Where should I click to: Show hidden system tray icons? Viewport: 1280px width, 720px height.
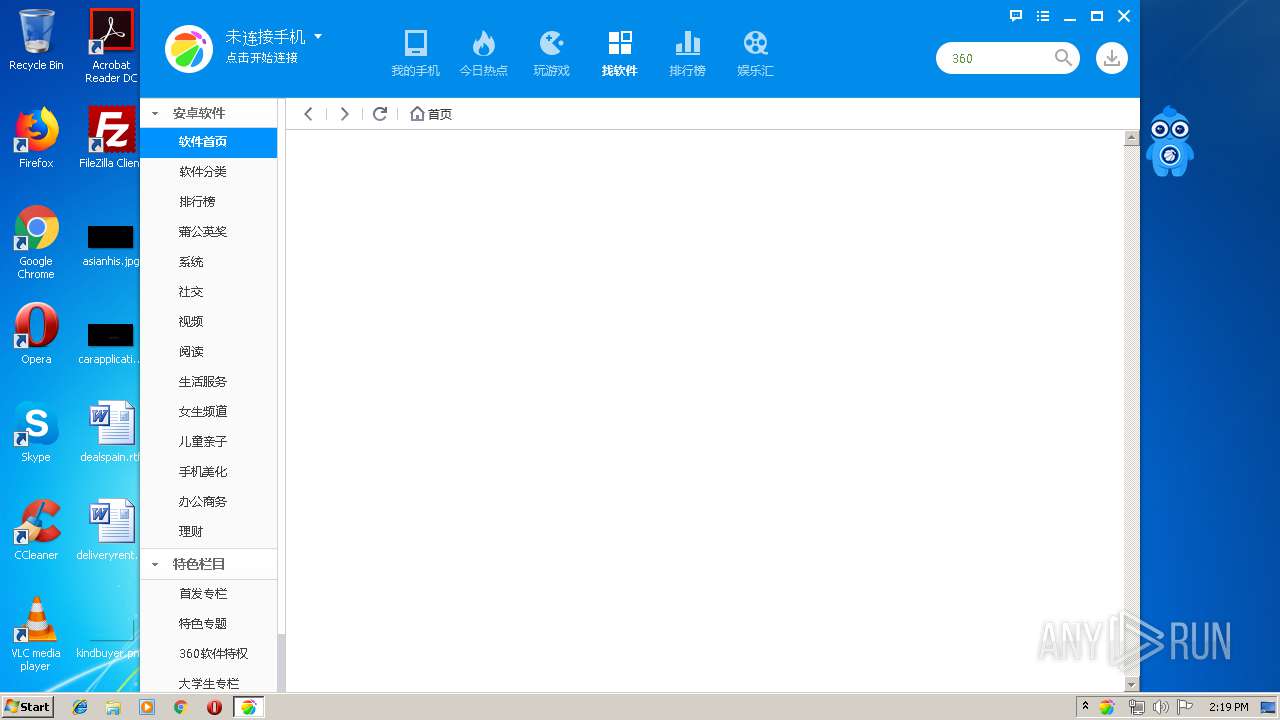click(1085, 707)
